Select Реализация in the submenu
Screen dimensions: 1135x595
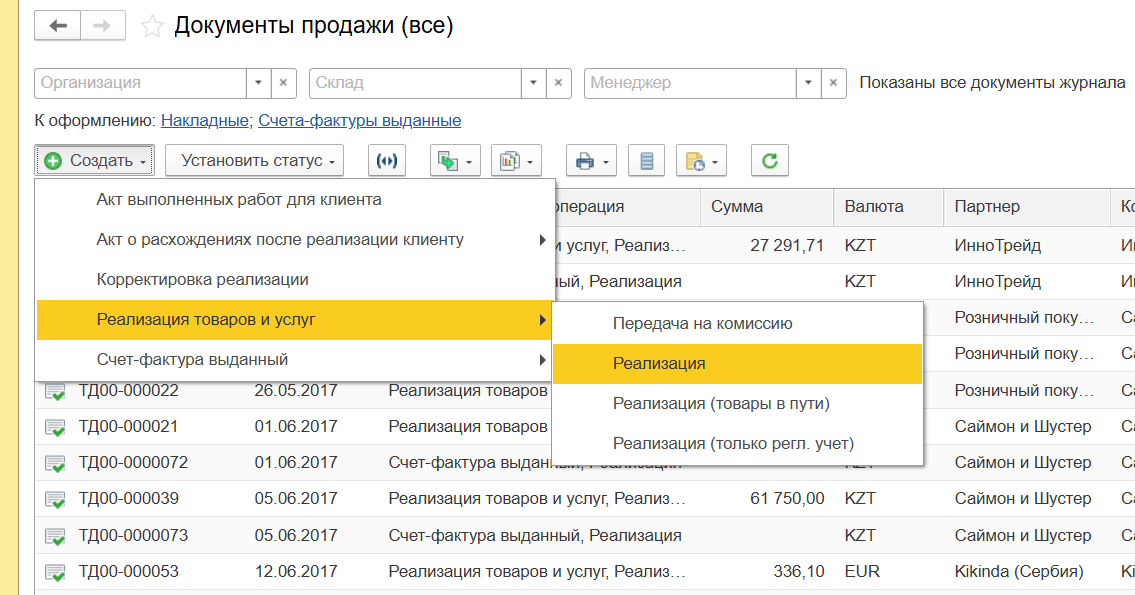[x=660, y=364]
